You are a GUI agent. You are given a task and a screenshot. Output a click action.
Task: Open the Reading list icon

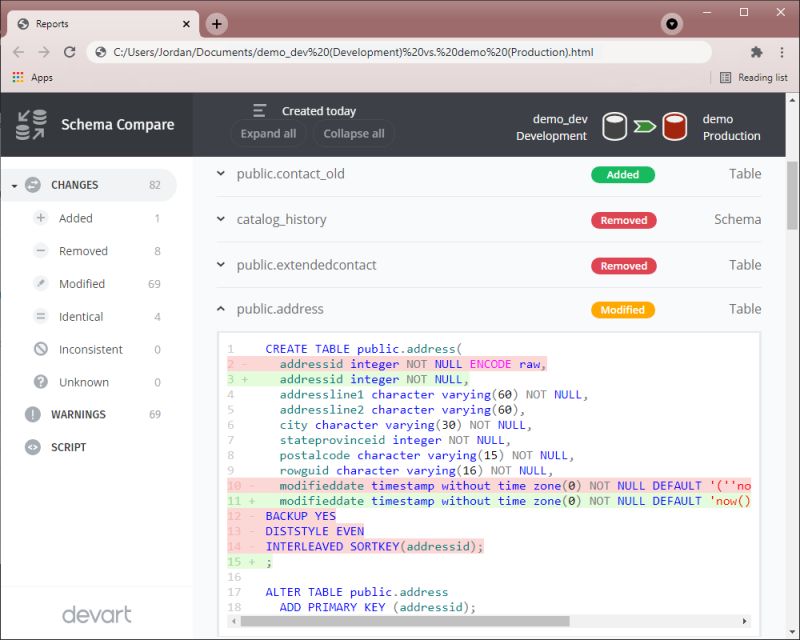[725, 78]
